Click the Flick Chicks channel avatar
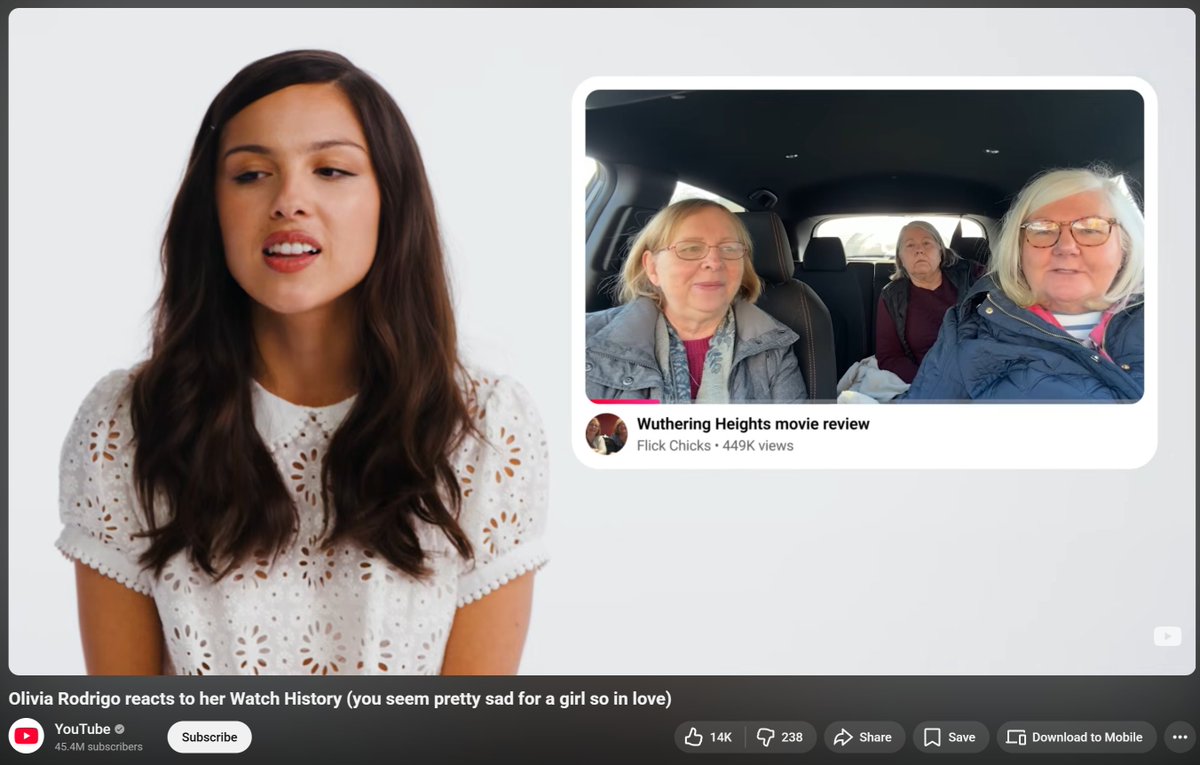The height and width of the screenshot is (765, 1200). click(x=606, y=434)
